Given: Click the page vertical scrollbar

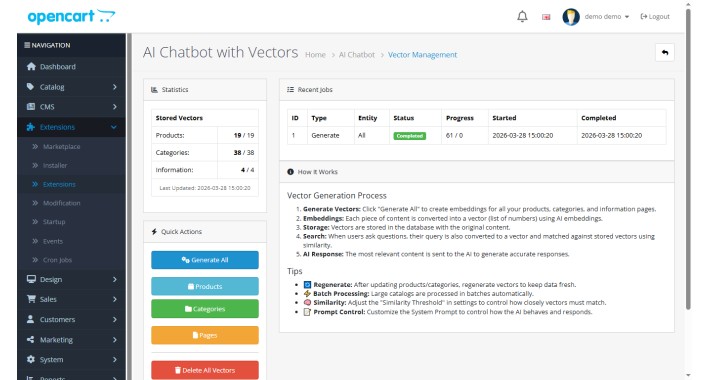Looking at the screenshot, I should (x=688, y=159).
